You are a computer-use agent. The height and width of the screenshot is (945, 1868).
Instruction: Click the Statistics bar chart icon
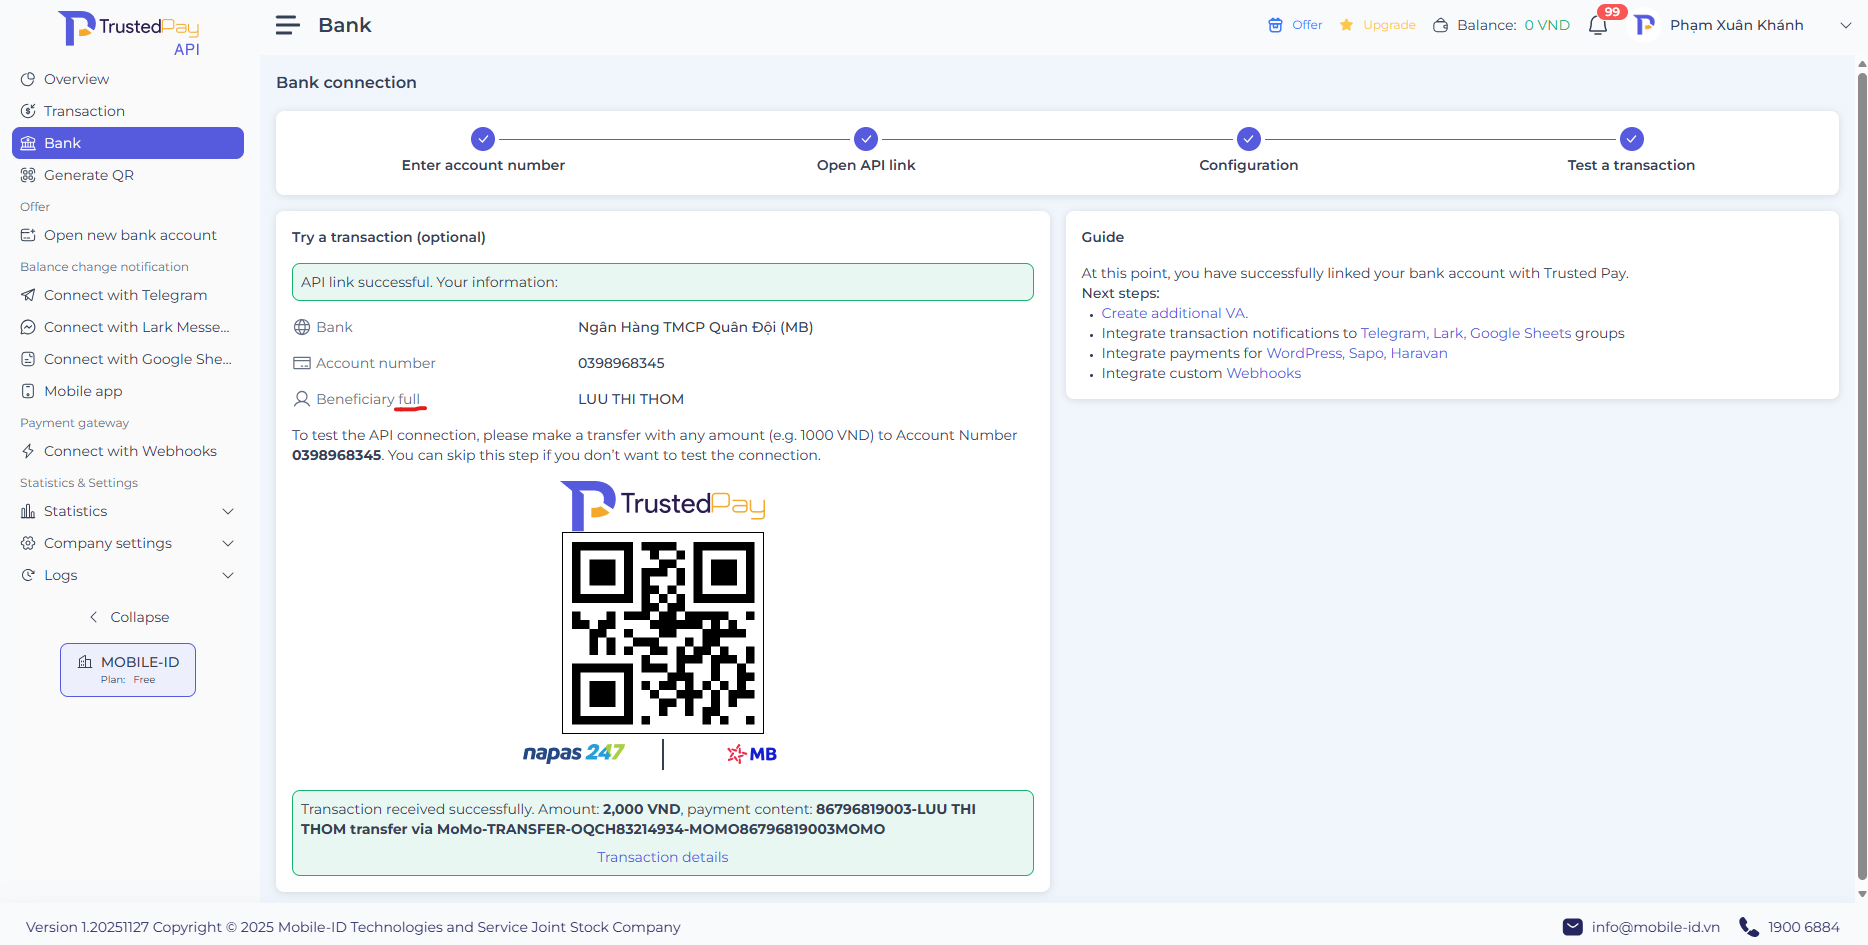click(28, 511)
